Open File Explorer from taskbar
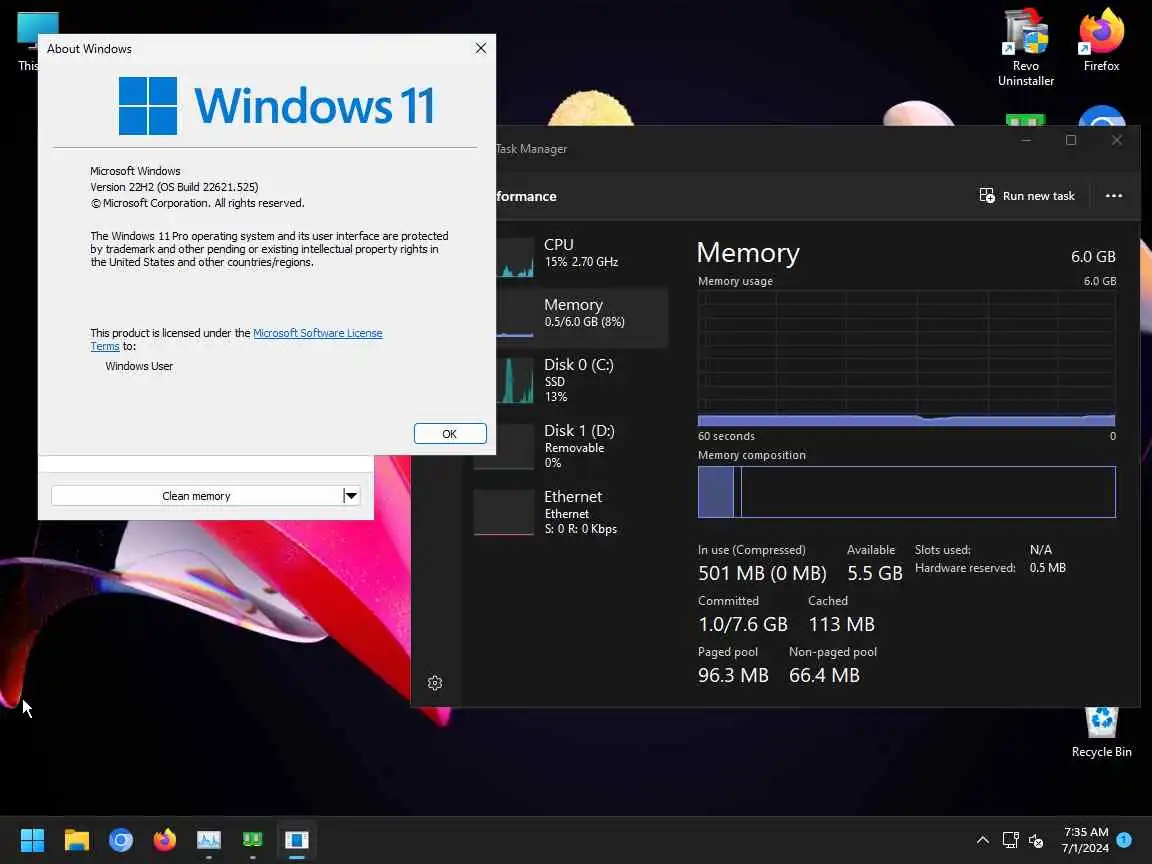Screen dimensions: 1152x864 (76, 840)
